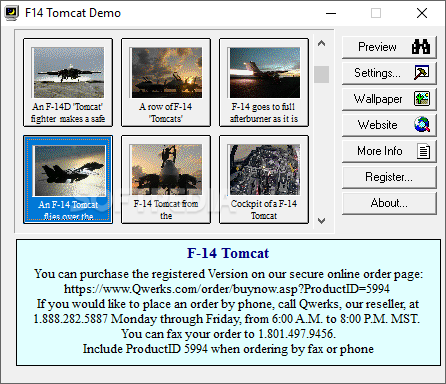
Task: Click the fax number 1.801.497.9456 line
Action: (228, 334)
